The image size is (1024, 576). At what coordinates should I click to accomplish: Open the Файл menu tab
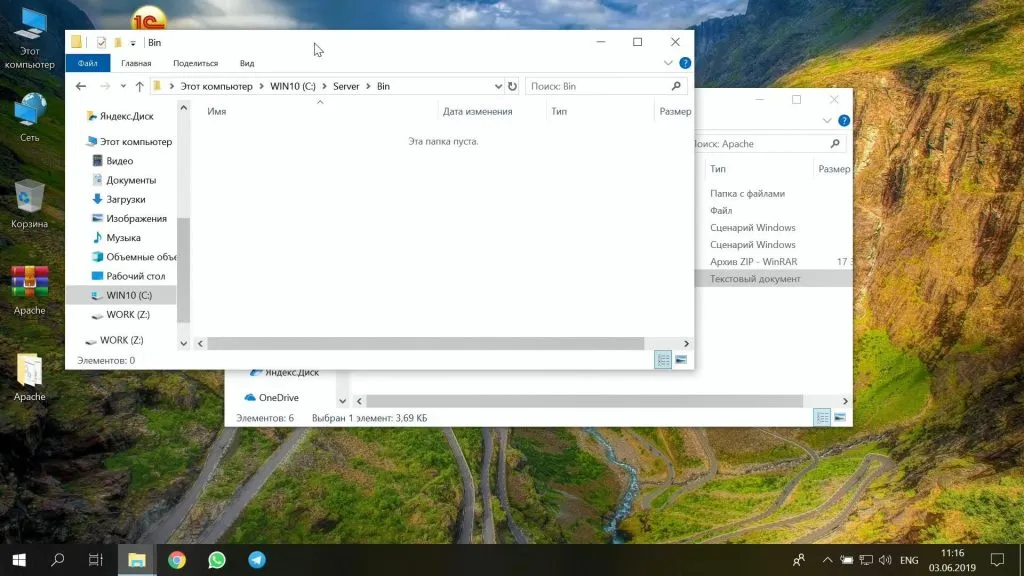(x=87, y=63)
